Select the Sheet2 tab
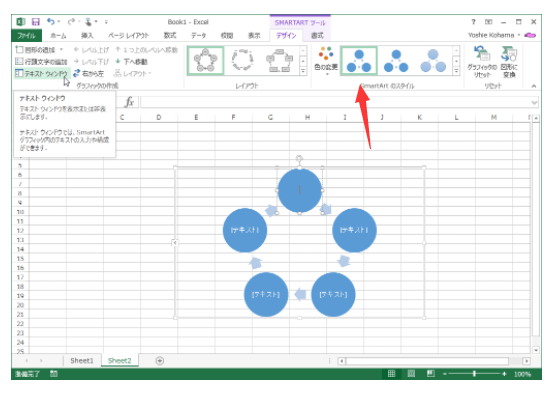This screenshot has height=393, width=550. click(x=120, y=360)
